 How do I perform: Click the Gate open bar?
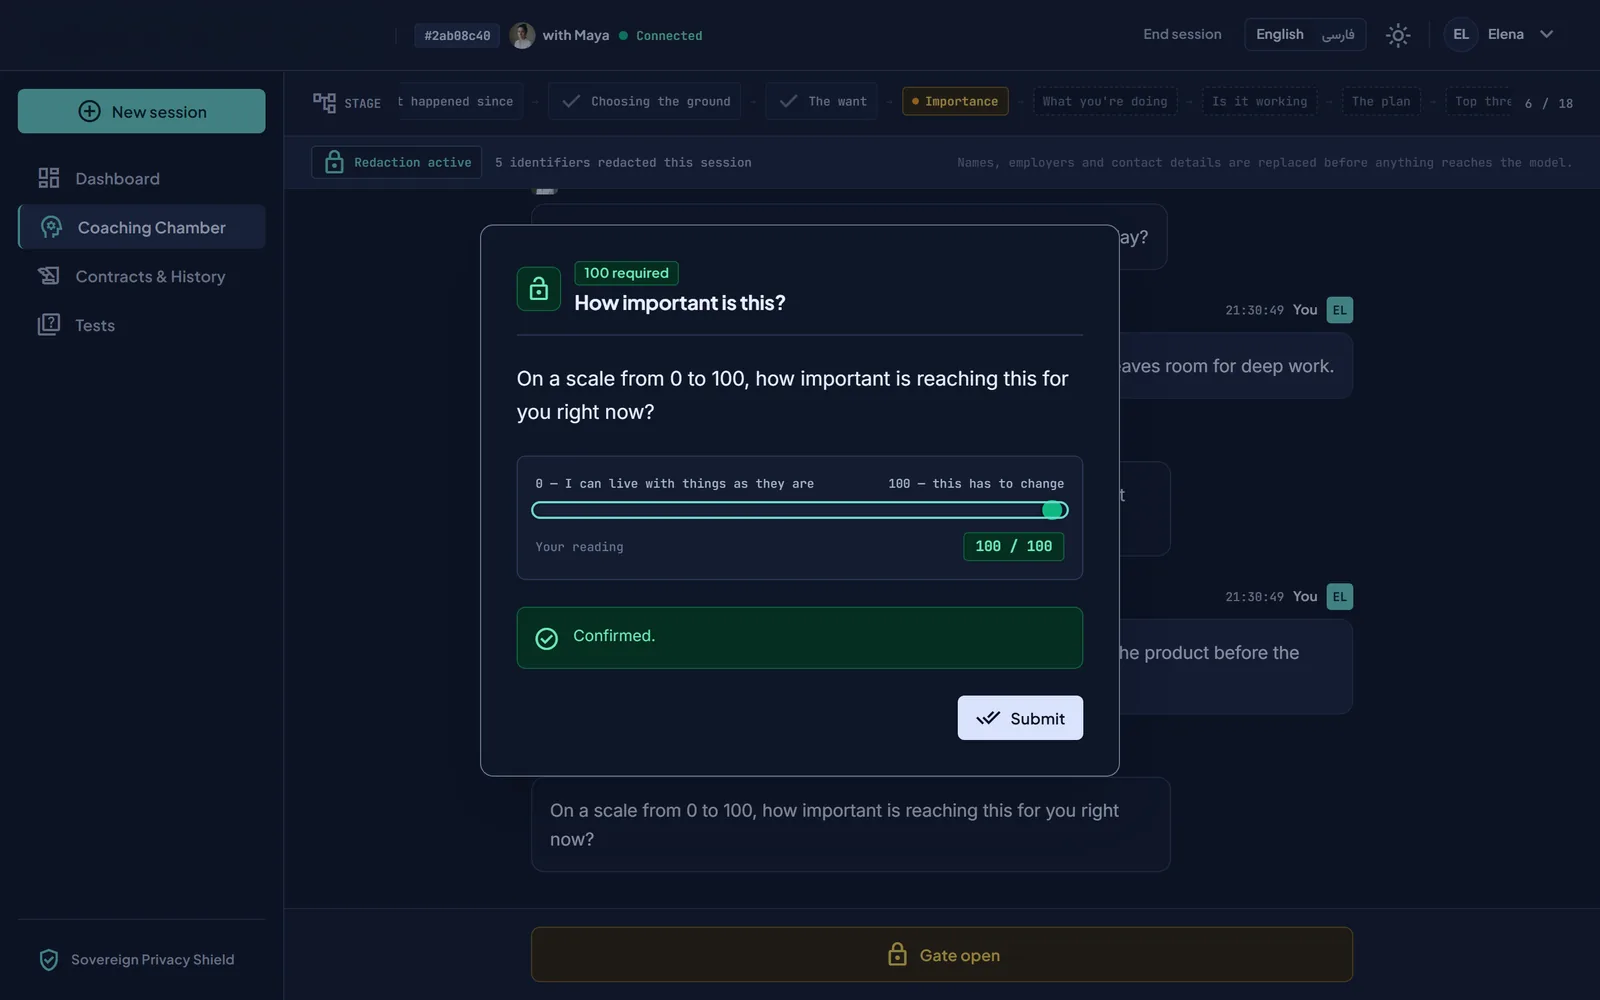(942, 954)
